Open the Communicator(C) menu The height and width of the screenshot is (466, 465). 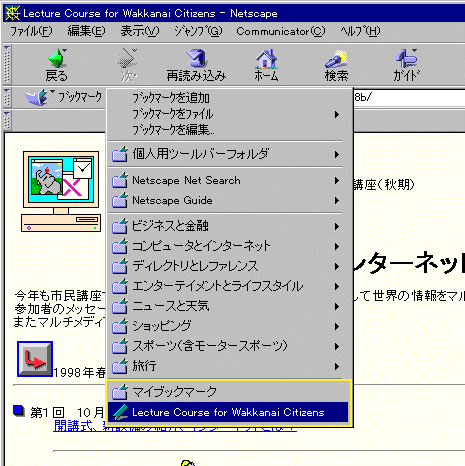tap(281, 31)
